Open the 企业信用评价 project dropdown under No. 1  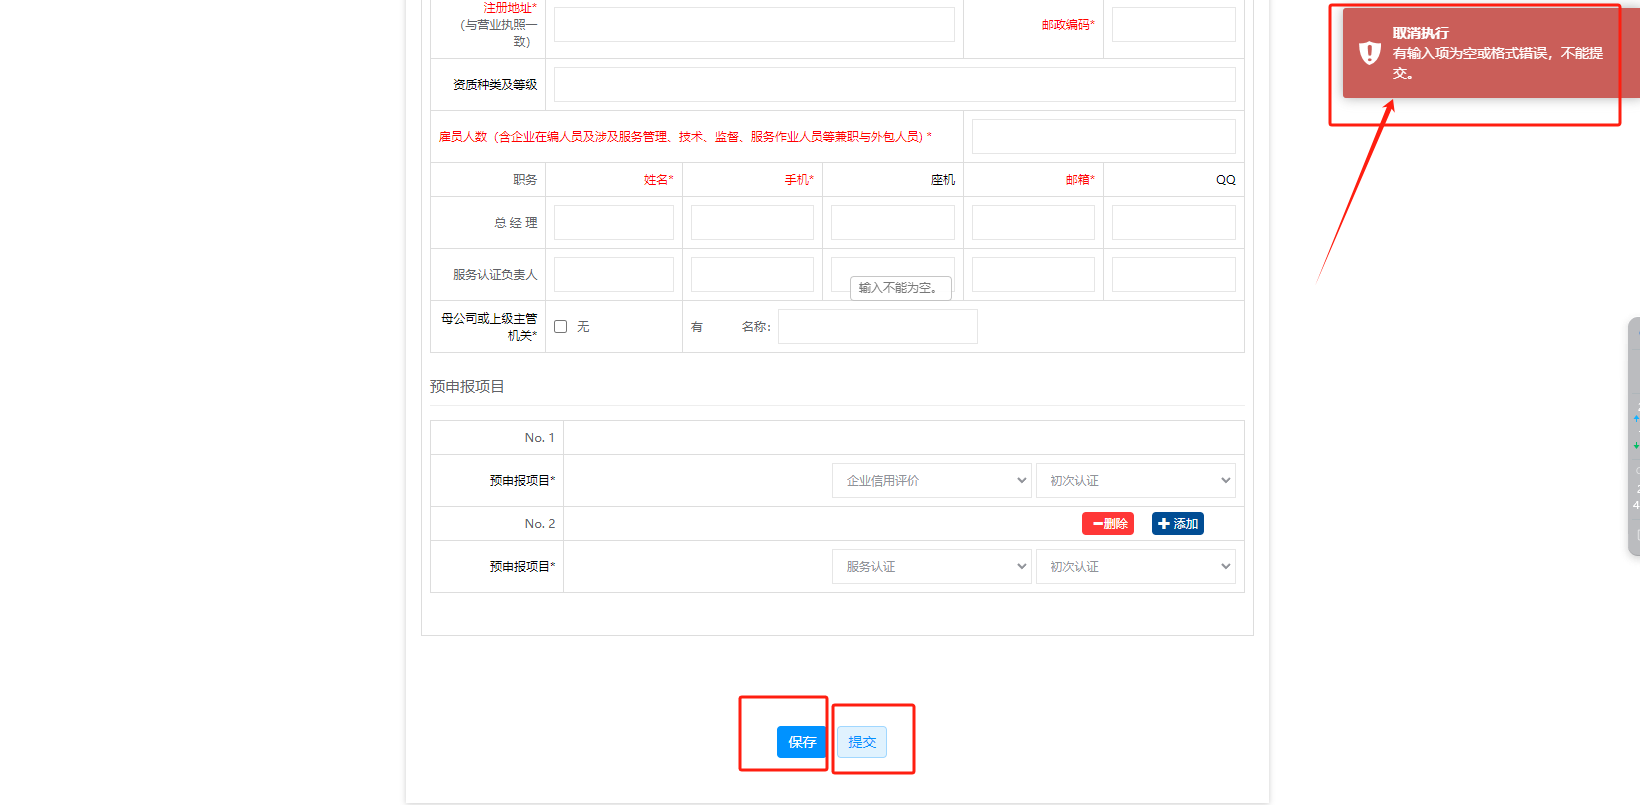931,480
